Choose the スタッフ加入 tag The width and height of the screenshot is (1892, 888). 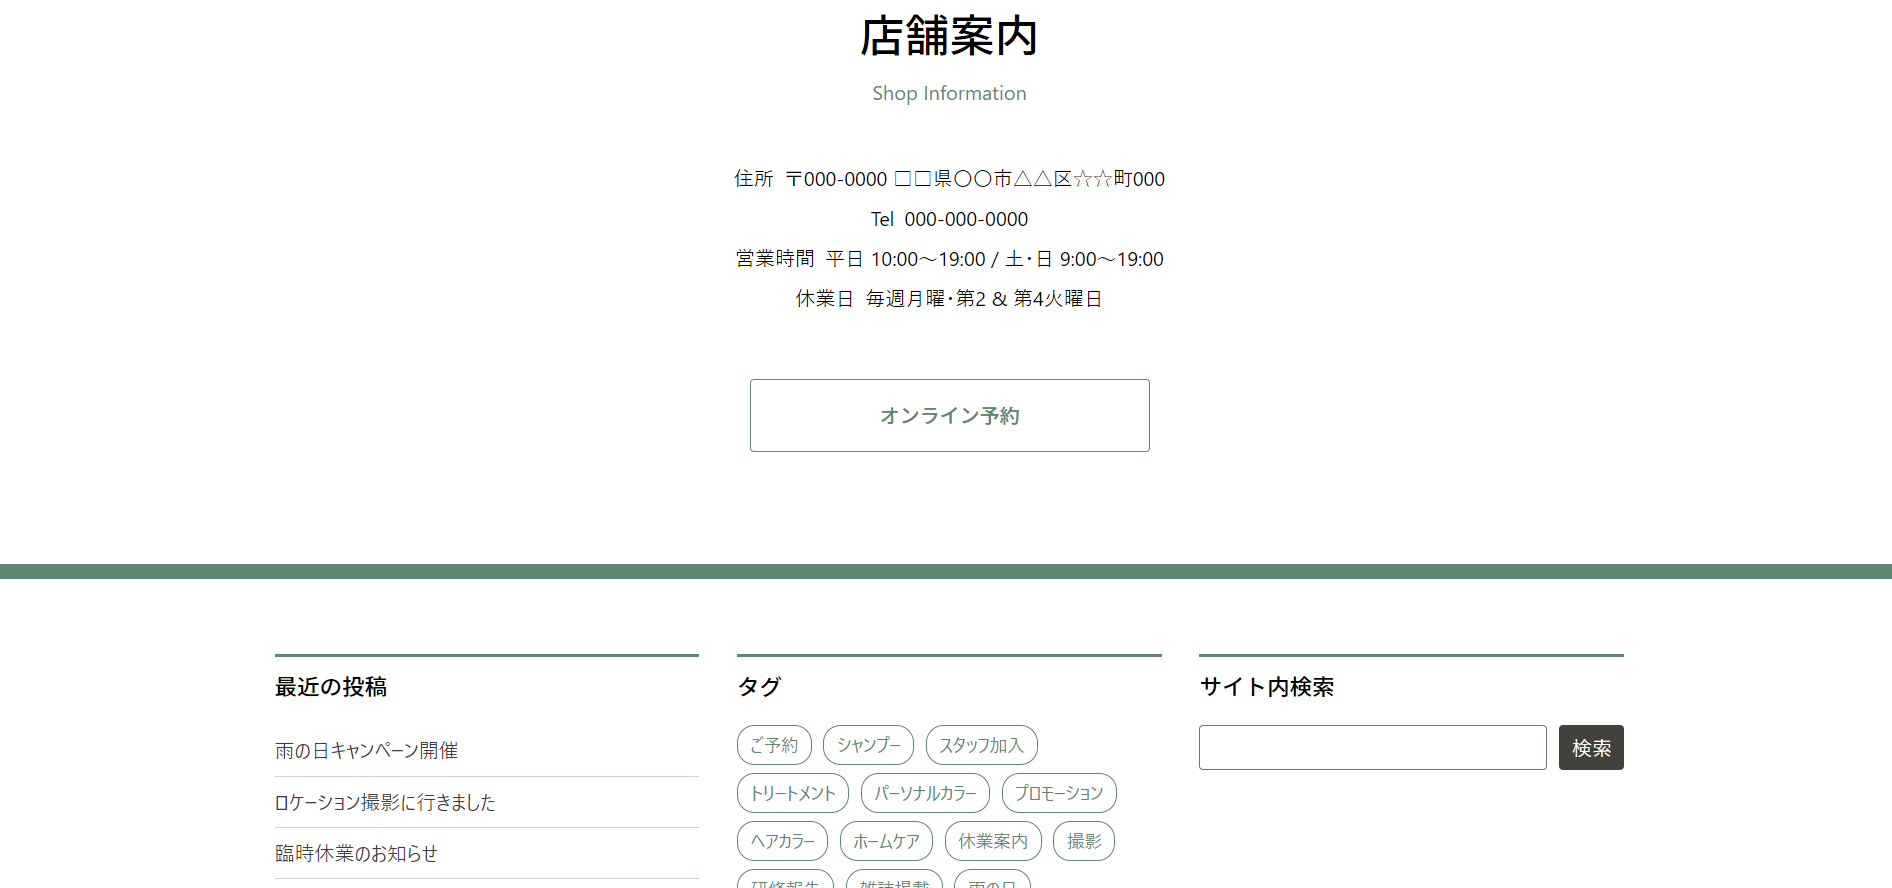981,745
